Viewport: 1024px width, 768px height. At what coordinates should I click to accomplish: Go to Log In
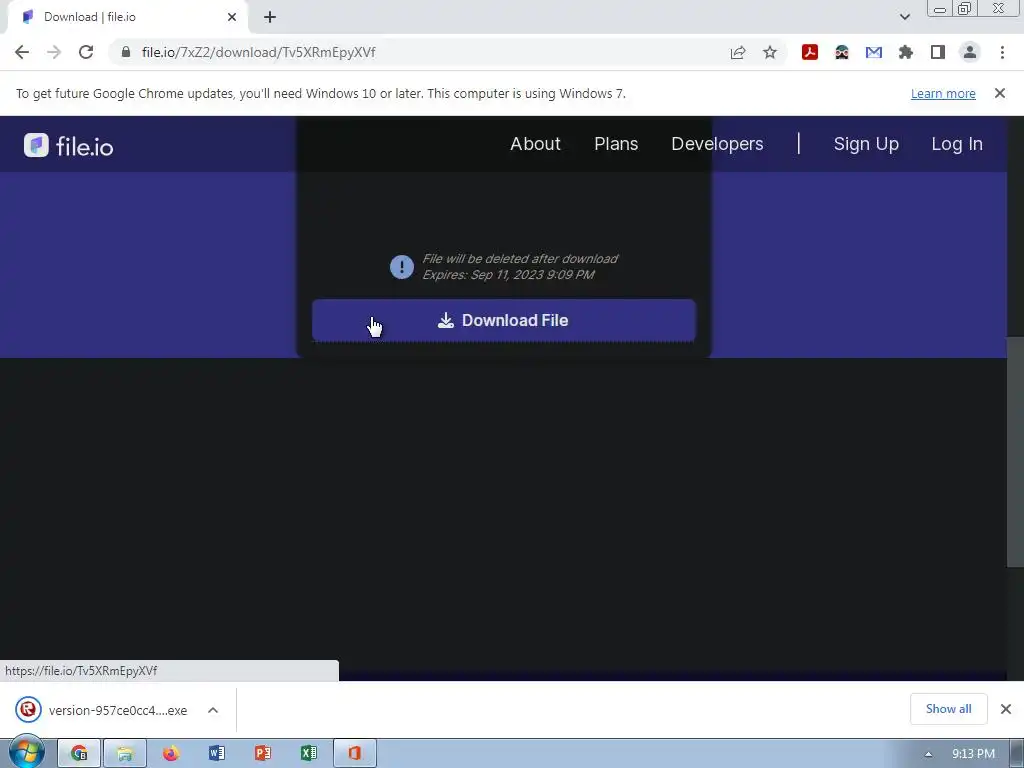(957, 144)
